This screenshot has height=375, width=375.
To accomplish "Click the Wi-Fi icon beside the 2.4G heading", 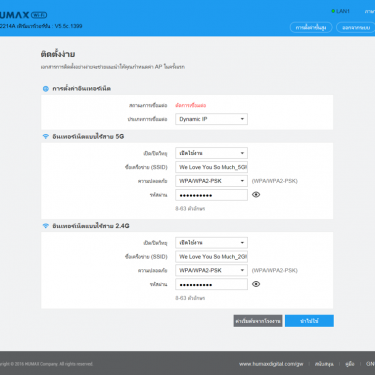I will coord(46,226).
